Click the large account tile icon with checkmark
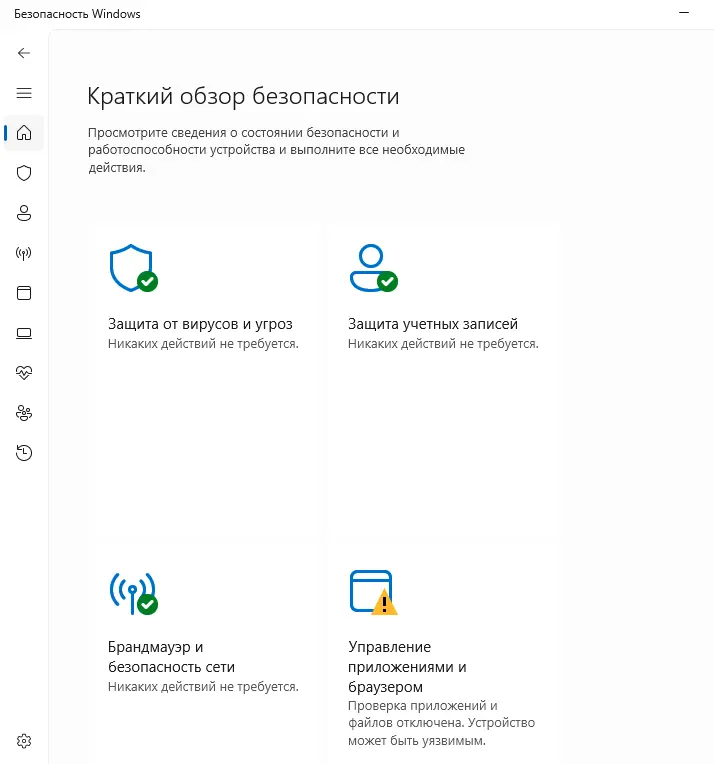This screenshot has height=764, width=714. coord(371,268)
